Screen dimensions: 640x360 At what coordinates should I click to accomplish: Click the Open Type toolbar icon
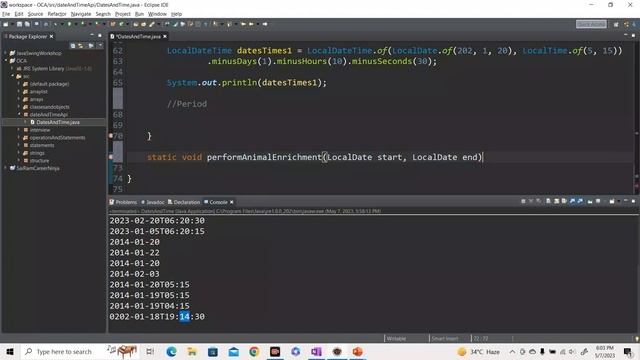pyautogui.click(x=136, y=24)
